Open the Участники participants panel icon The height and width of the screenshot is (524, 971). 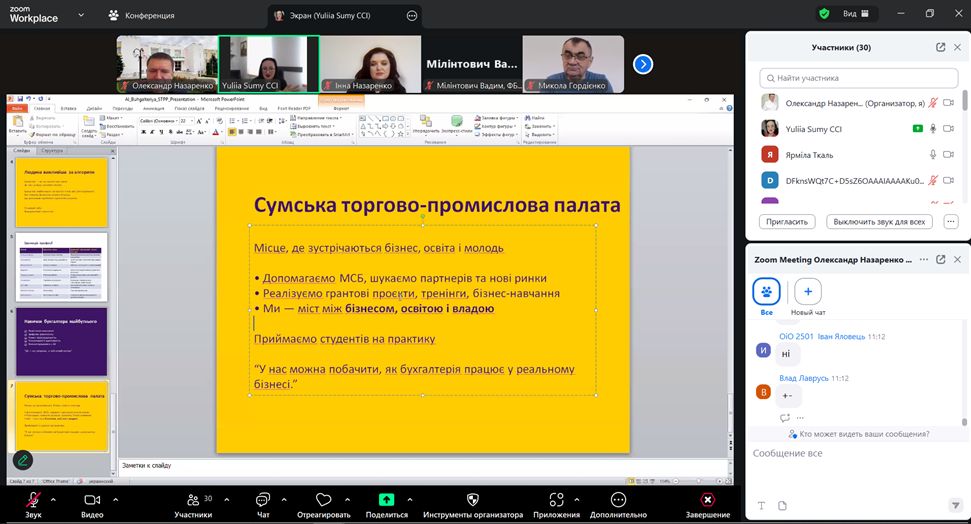(192, 499)
